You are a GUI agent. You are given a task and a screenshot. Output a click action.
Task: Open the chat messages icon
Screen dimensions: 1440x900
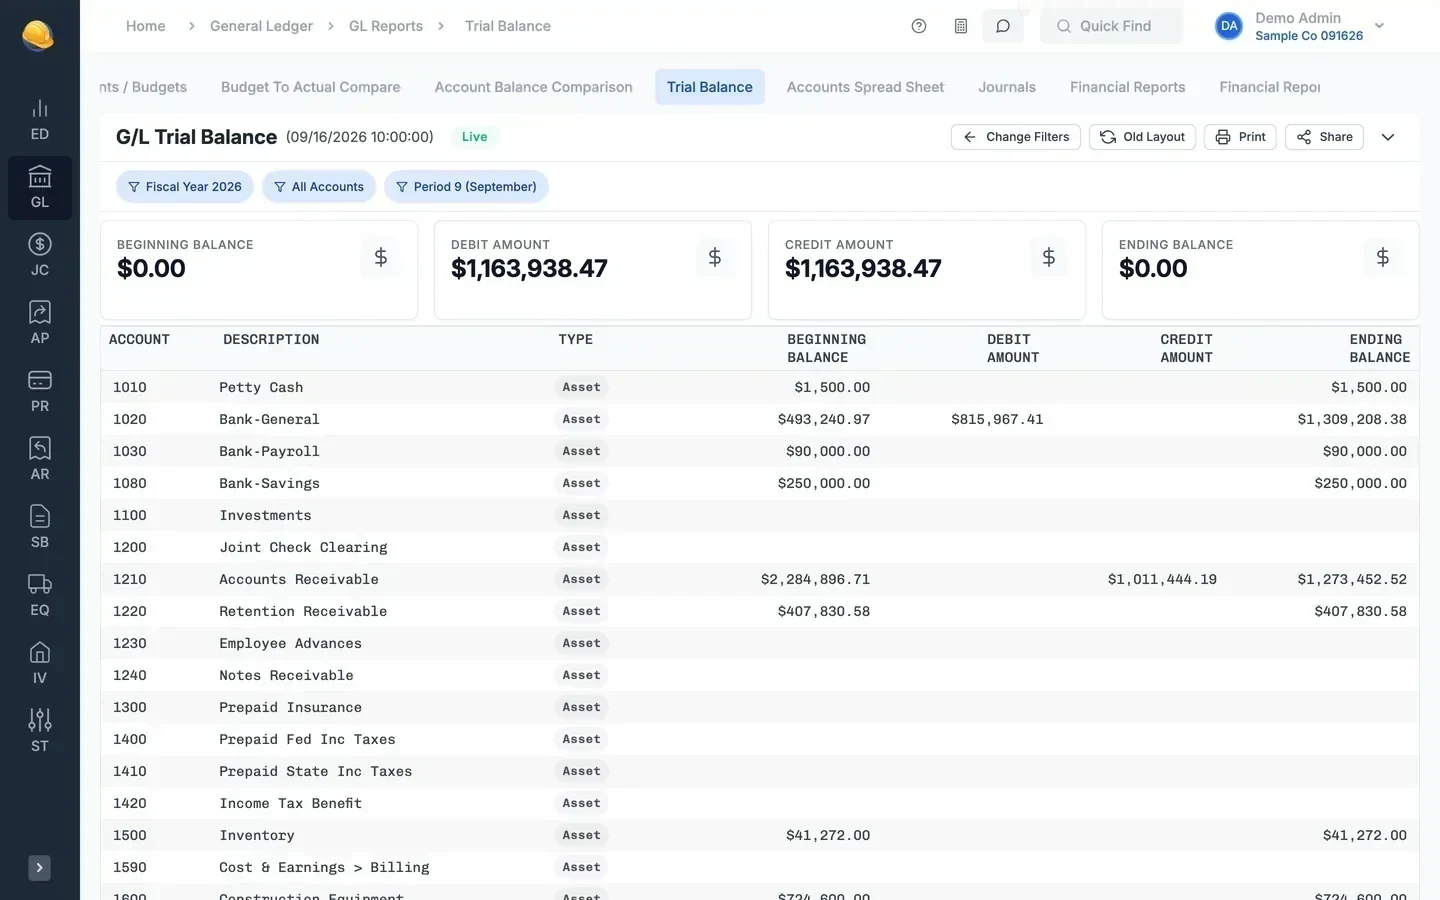[1003, 26]
